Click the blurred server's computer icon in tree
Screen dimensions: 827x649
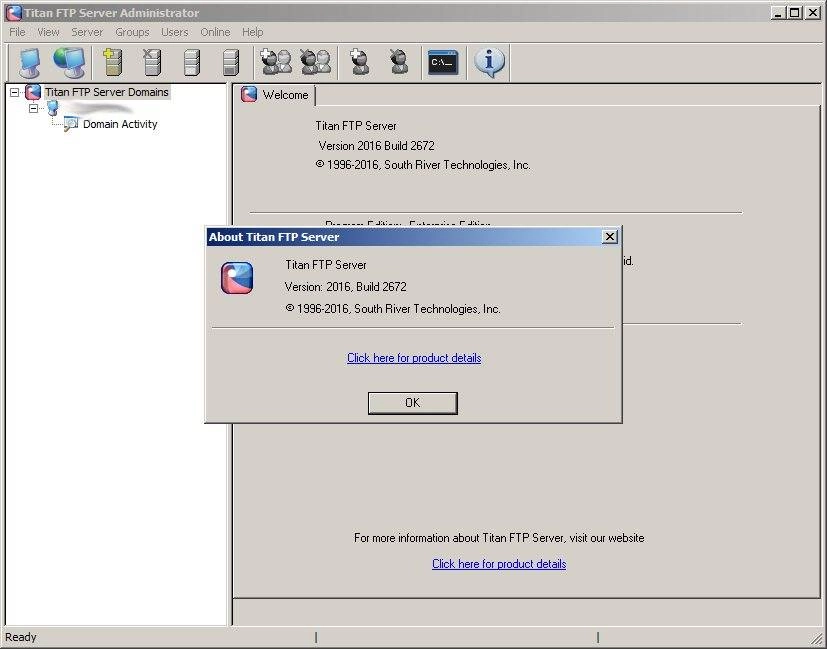click(52, 108)
